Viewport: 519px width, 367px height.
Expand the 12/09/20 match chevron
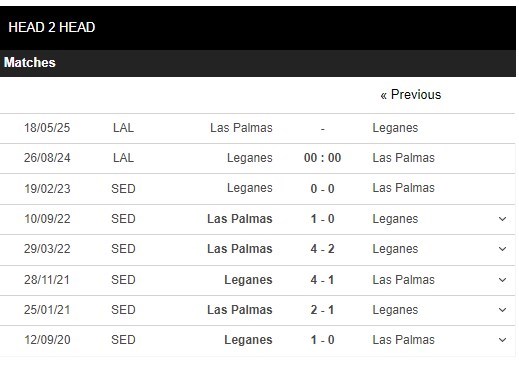pos(502,340)
